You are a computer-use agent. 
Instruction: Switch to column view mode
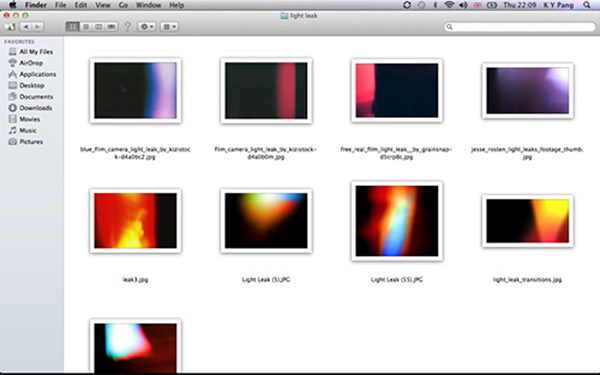coord(99,27)
